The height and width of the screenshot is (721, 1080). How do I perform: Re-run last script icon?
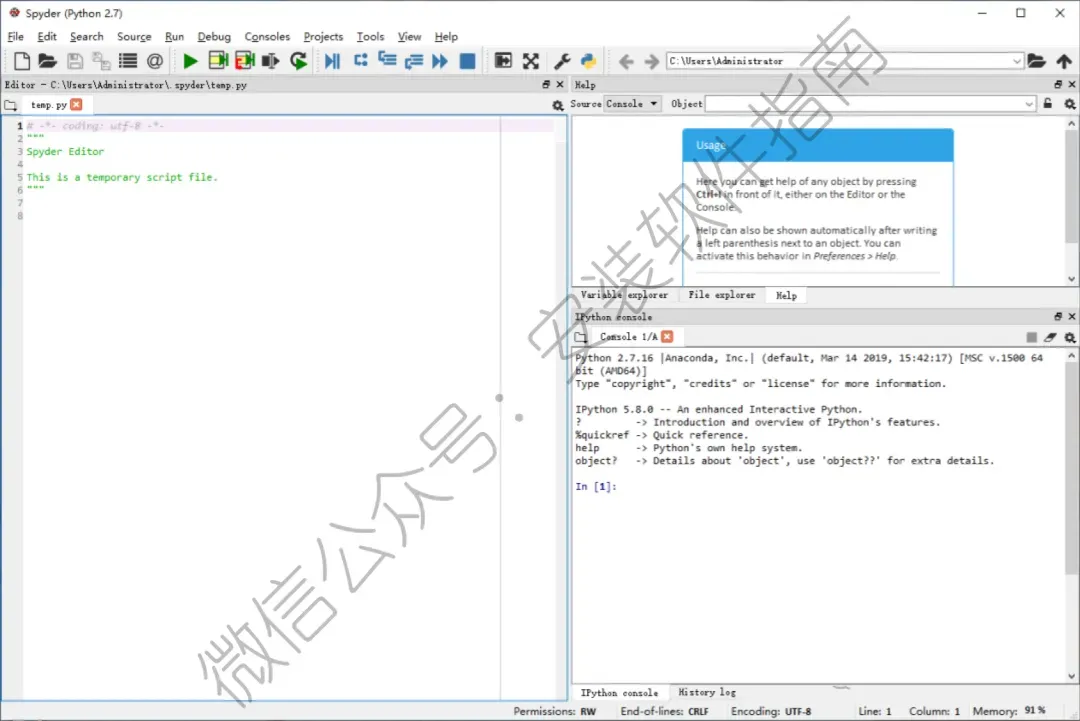(x=298, y=61)
